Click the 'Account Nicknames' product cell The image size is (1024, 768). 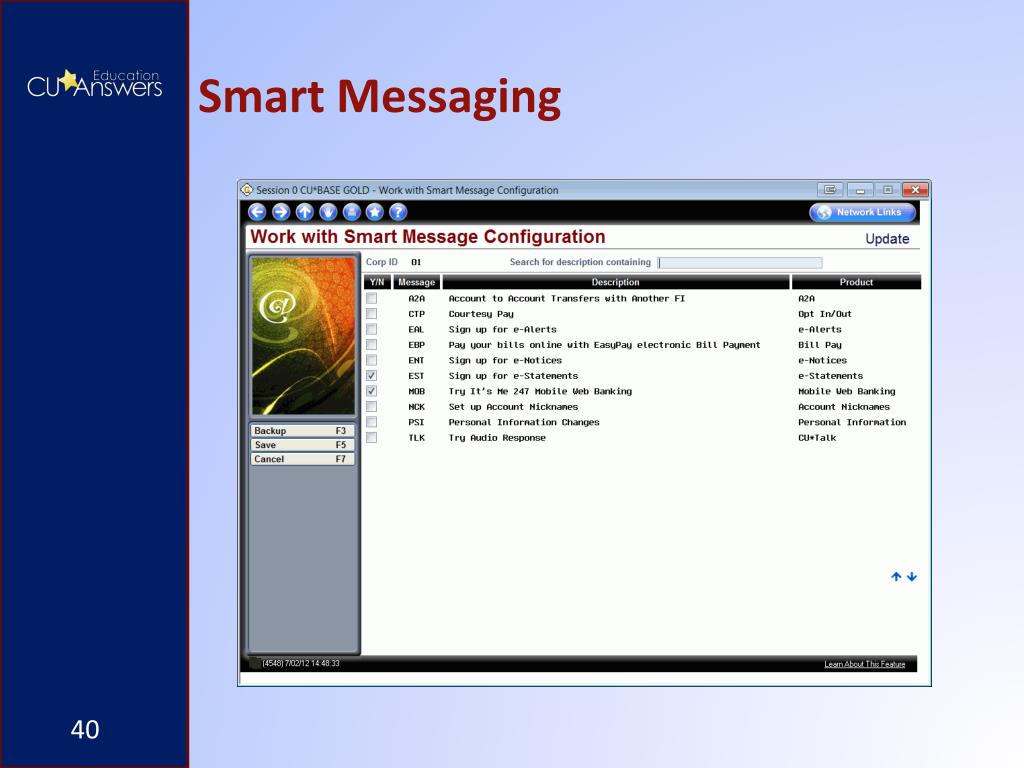pos(844,407)
